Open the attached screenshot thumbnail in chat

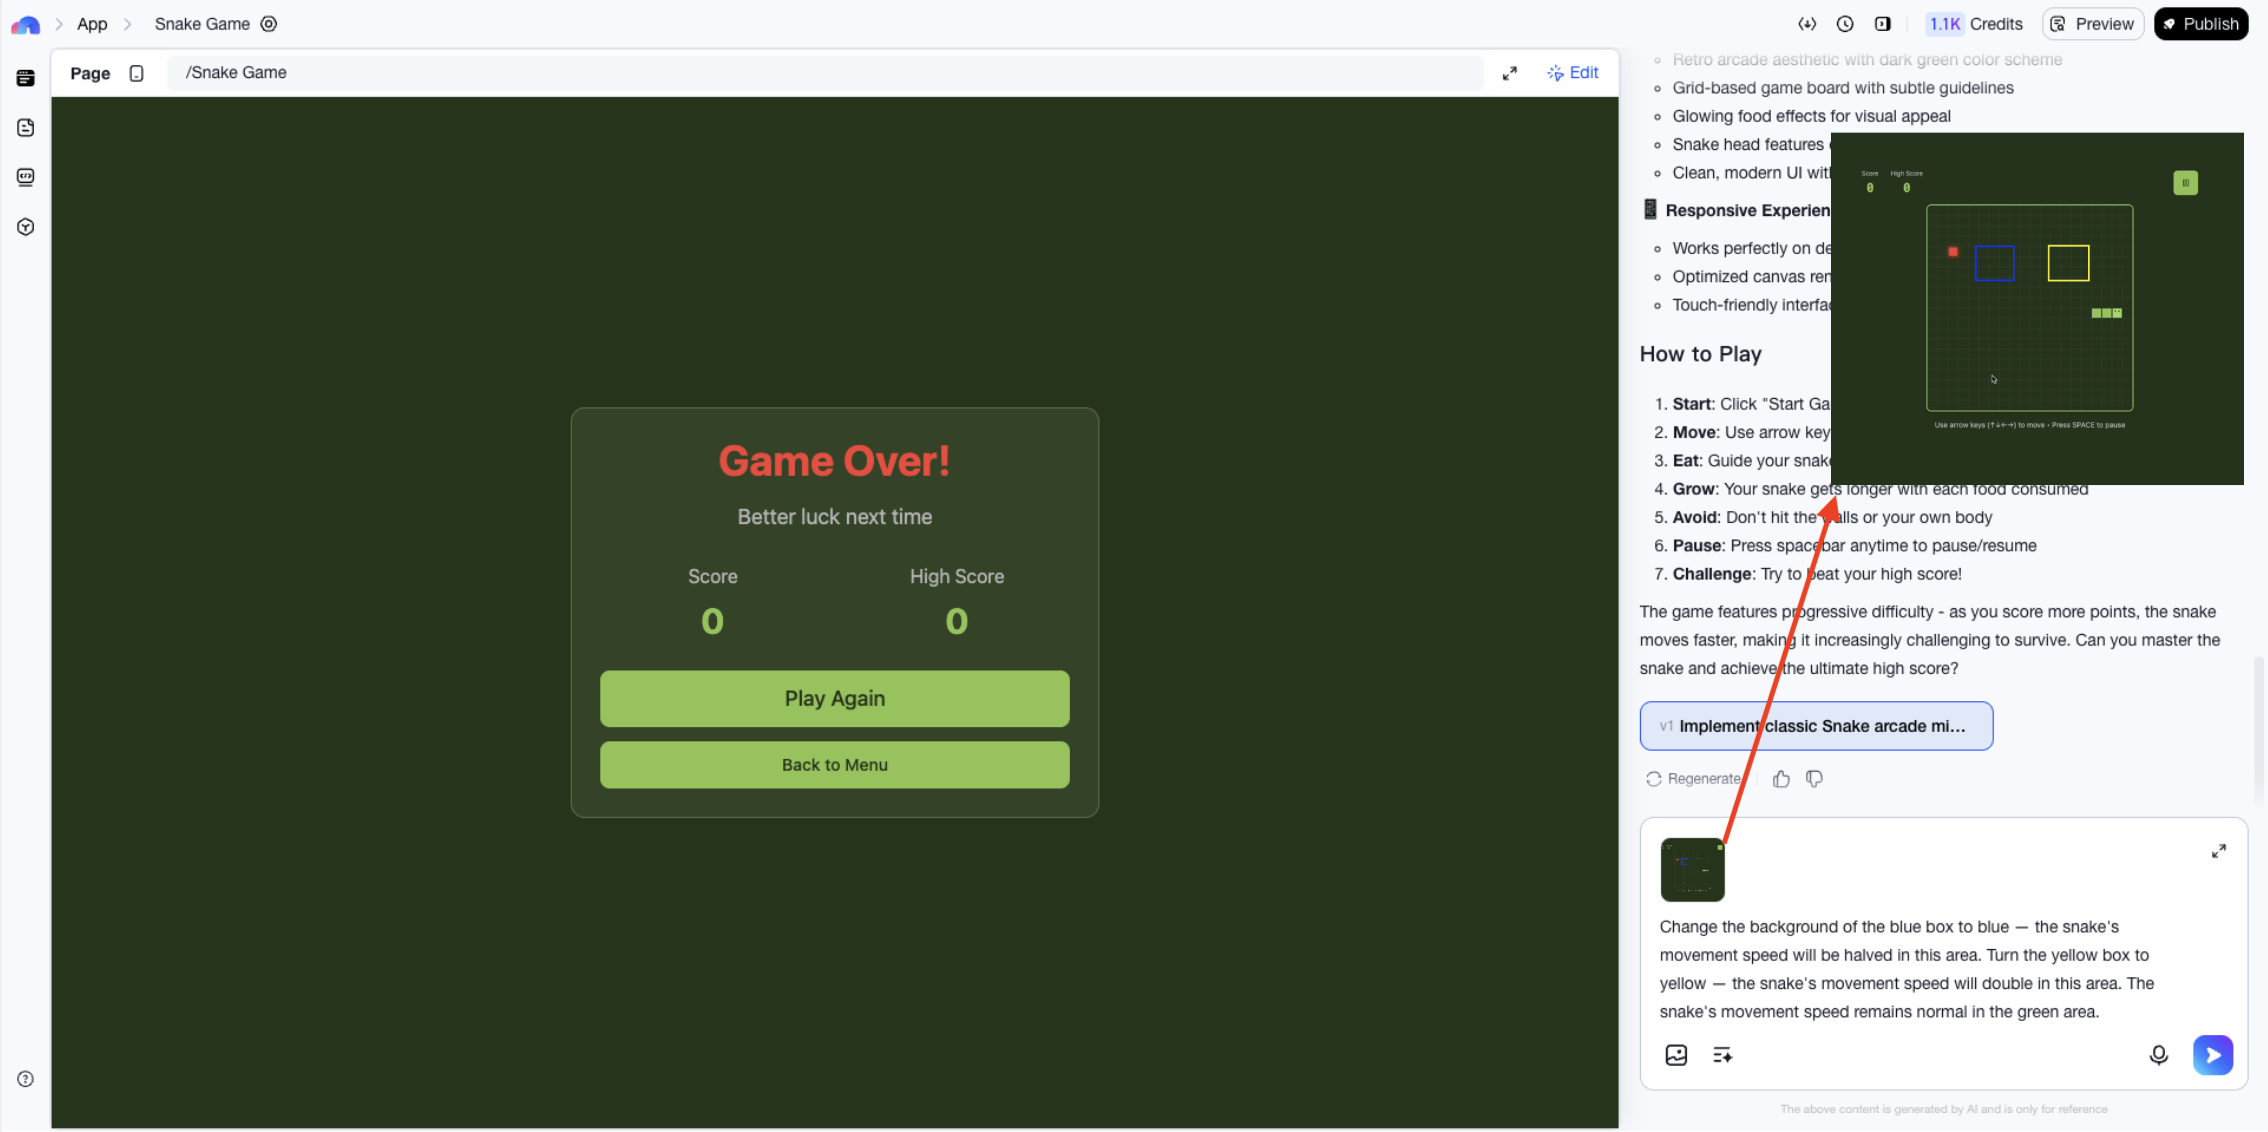tap(1692, 870)
